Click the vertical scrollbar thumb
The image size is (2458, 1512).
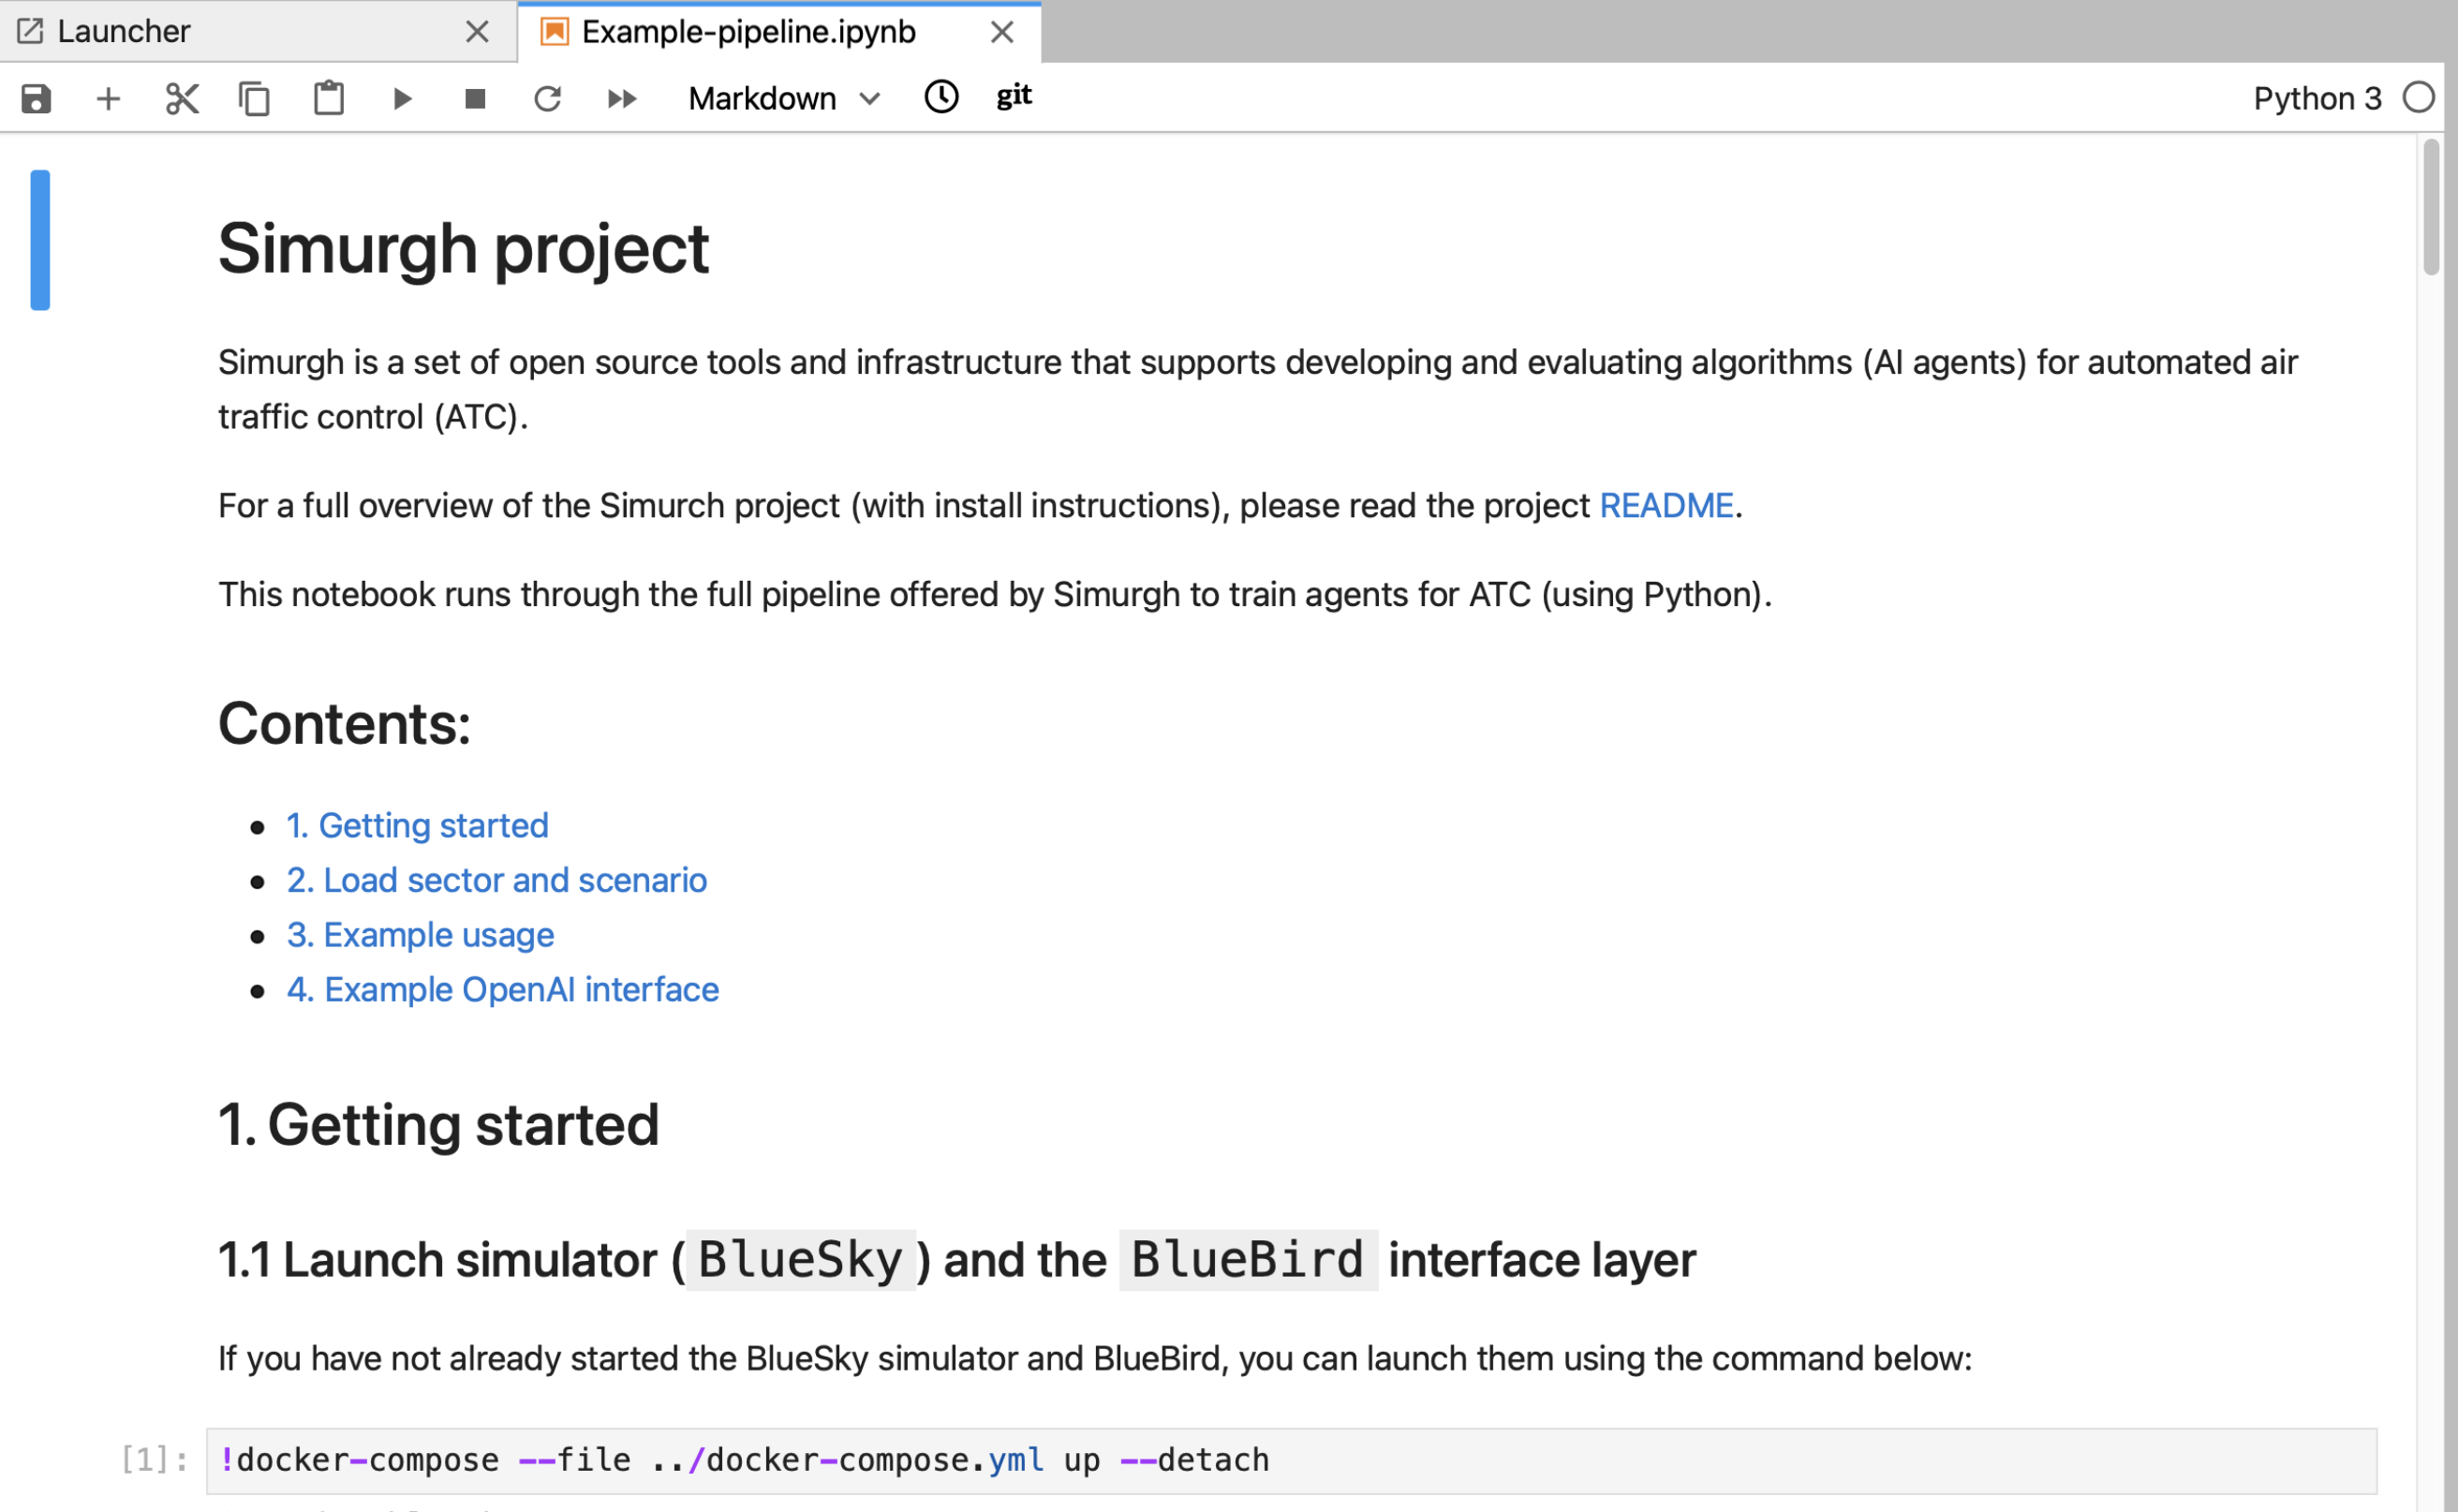click(x=2431, y=207)
